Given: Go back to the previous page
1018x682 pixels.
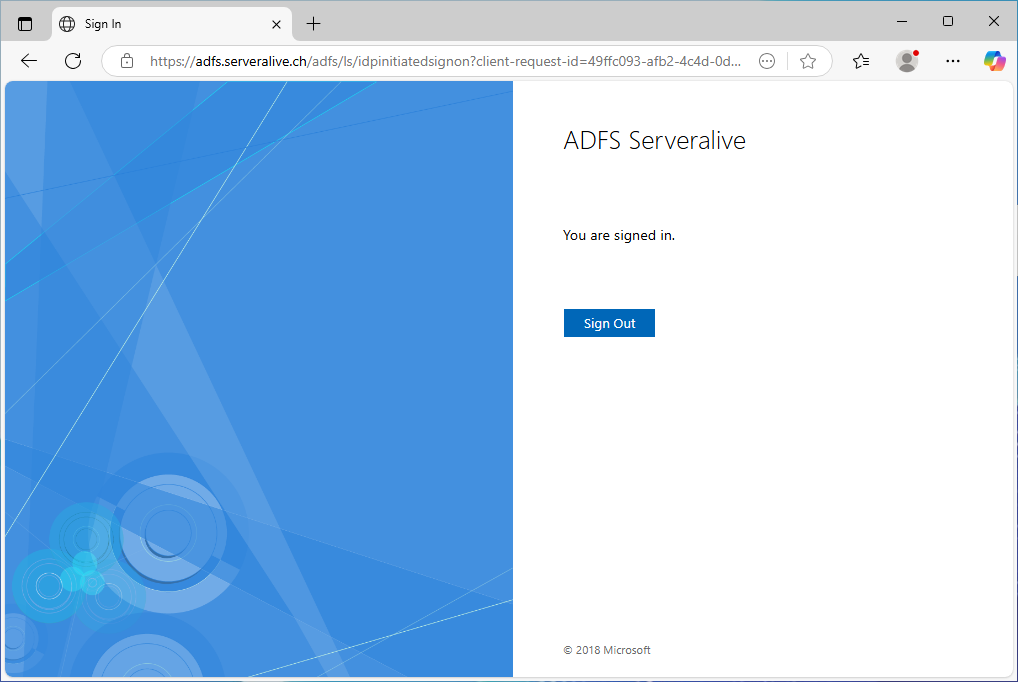Looking at the screenshot, I should pyautogui.click(x=29, y=61).
